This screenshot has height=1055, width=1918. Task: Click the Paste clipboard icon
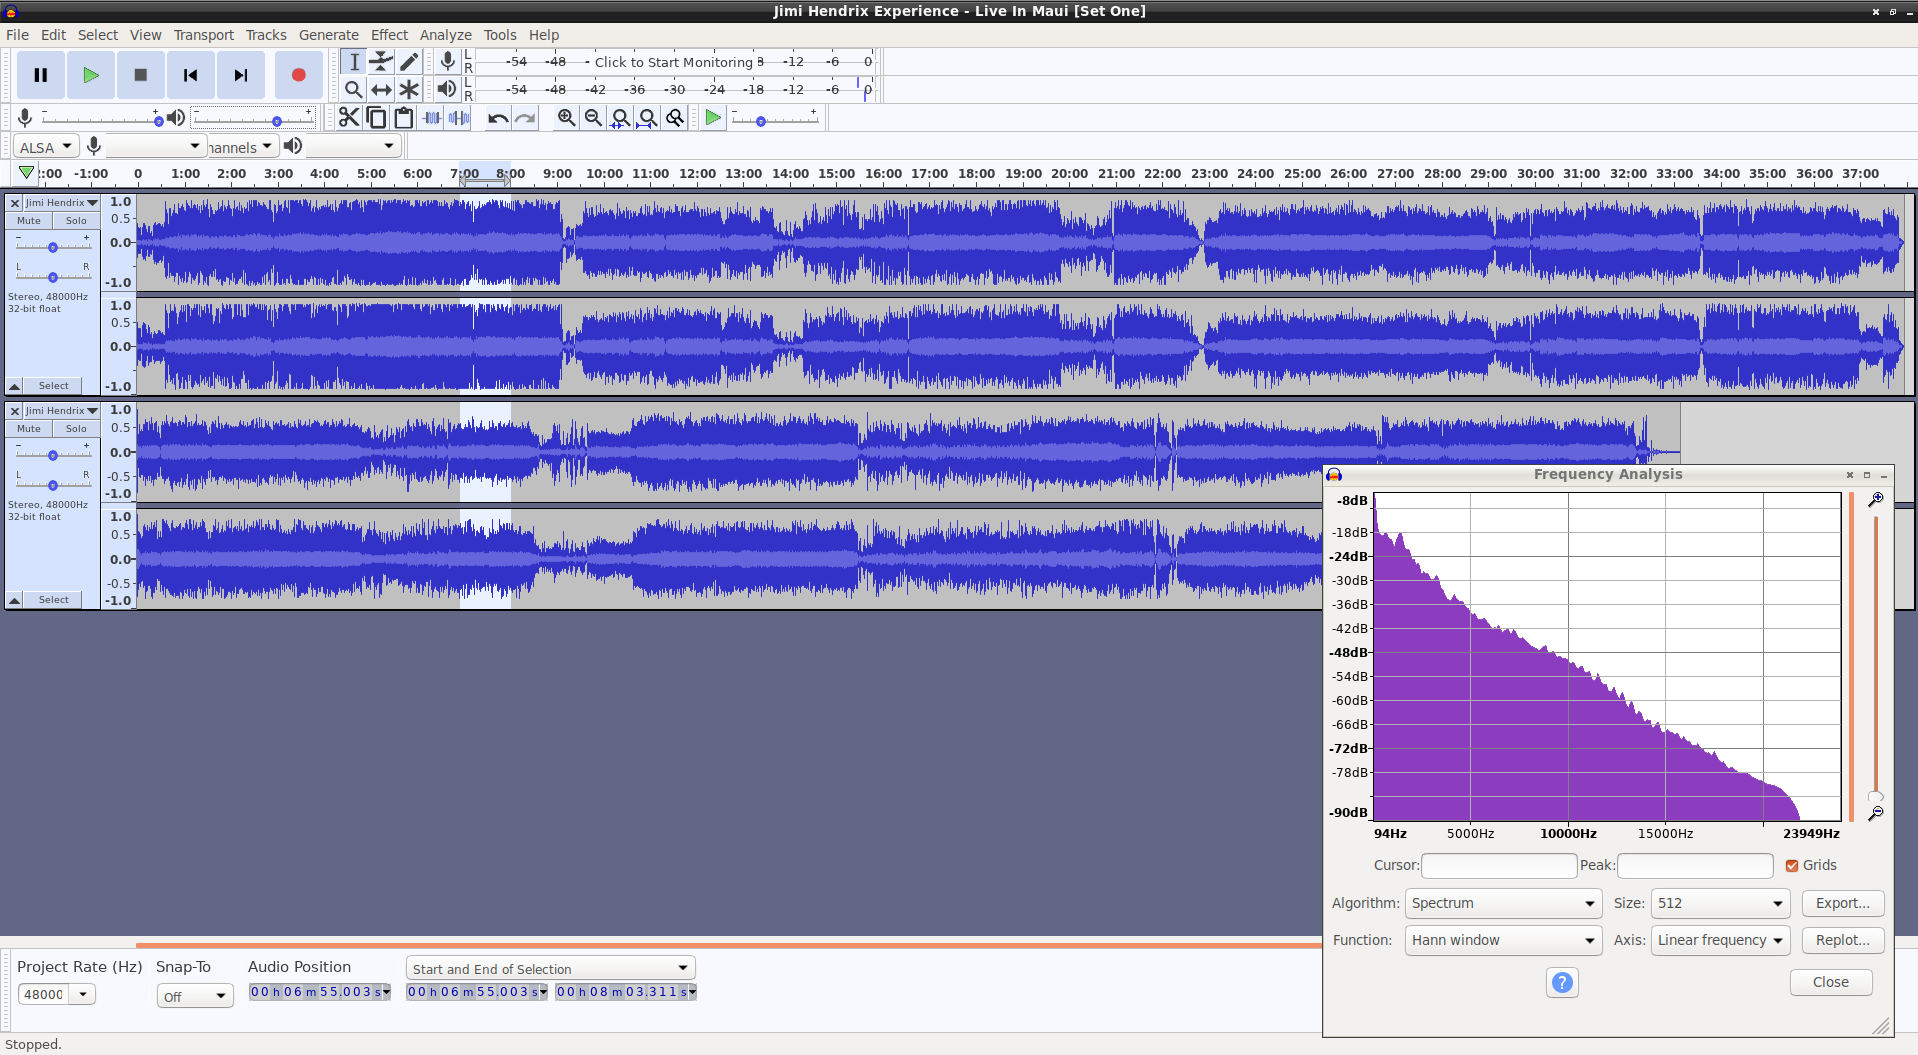(404, 118)
